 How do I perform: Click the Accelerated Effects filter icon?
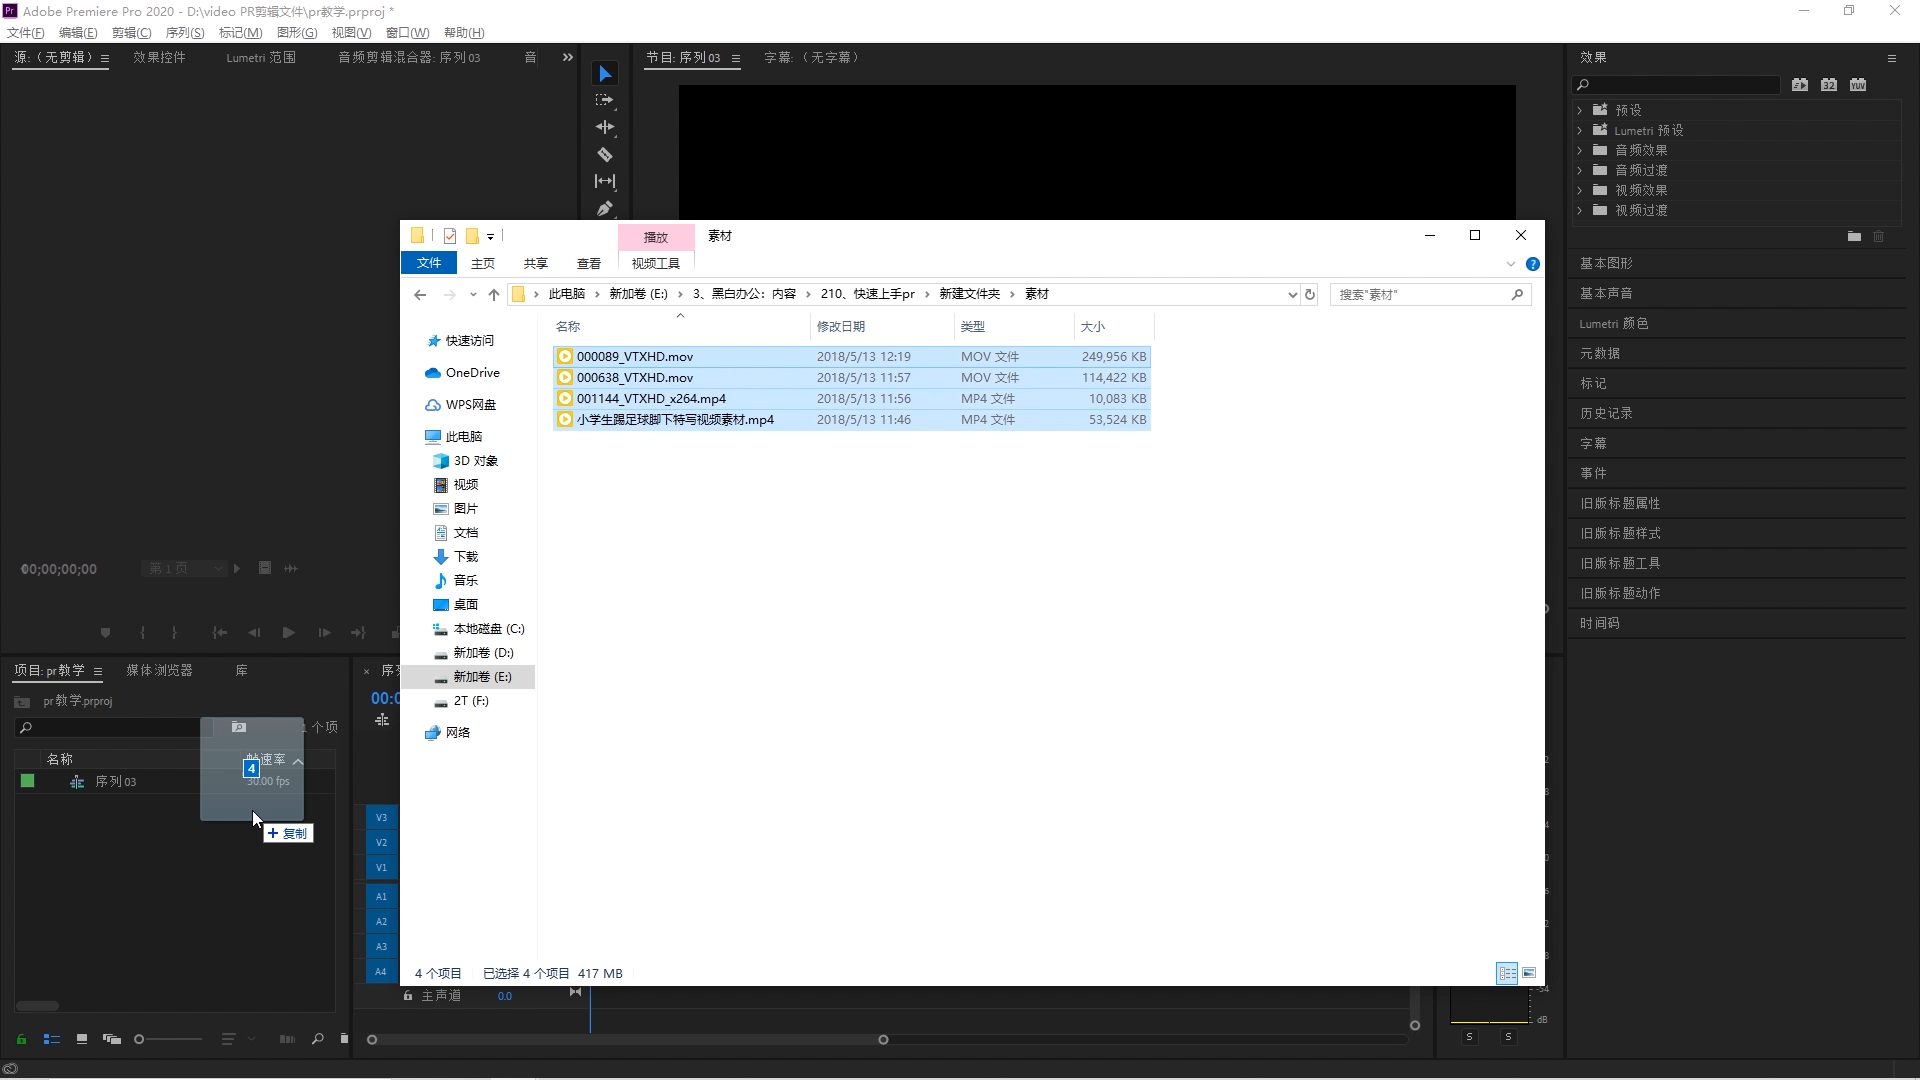(x=1800, y=85)
